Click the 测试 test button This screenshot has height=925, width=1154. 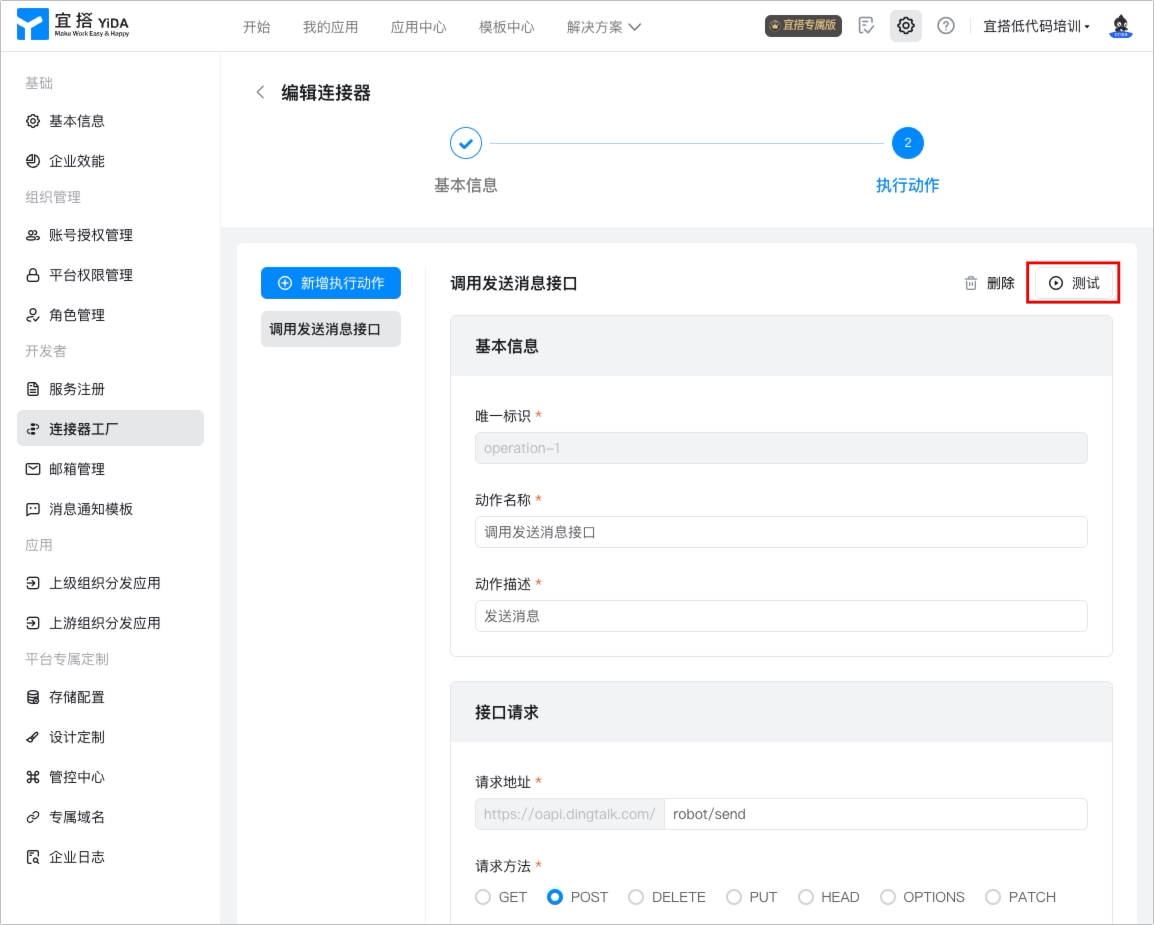pyautogui.click(x=1073, y=283)
